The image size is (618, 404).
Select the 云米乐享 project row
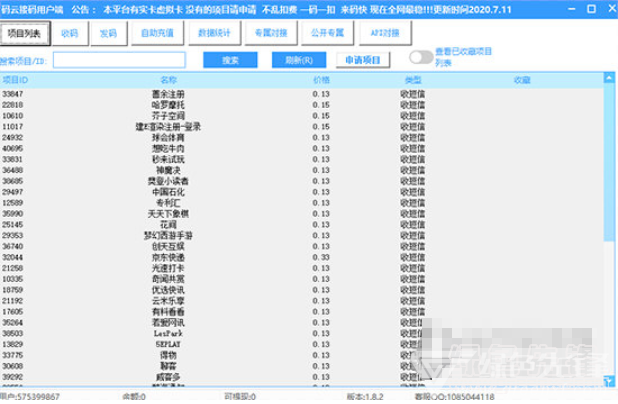click(302, 301)
